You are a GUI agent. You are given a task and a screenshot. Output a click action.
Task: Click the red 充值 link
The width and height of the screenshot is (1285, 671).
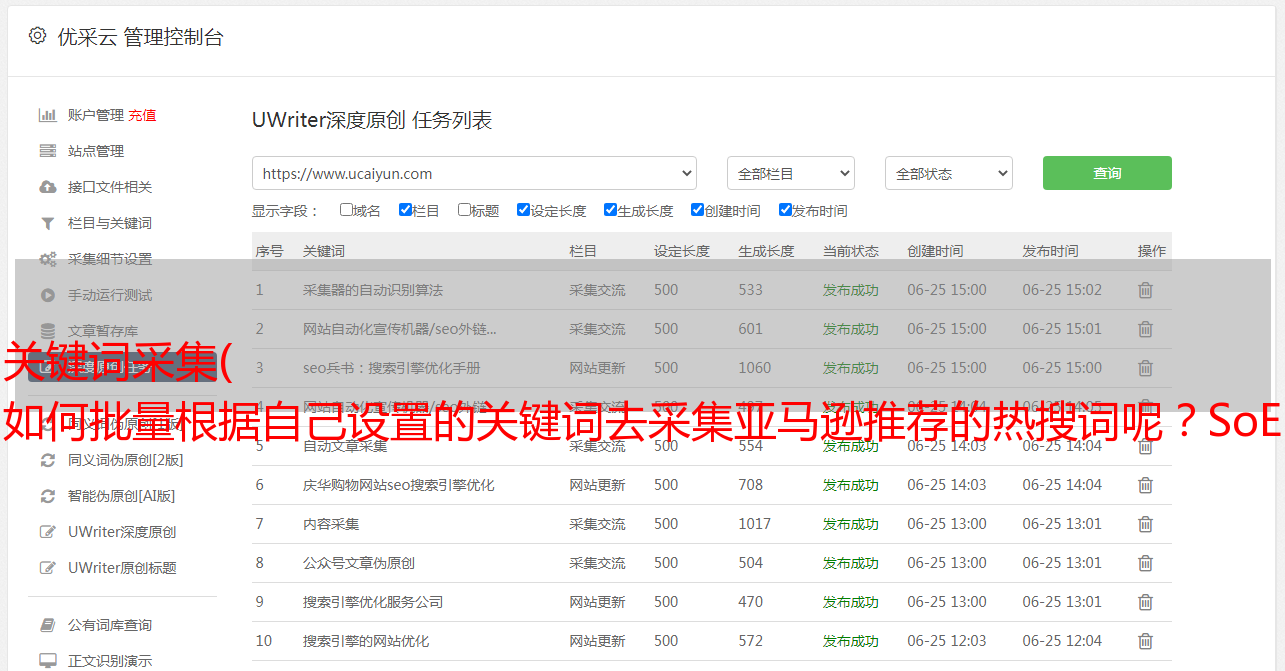pos(142,115)
